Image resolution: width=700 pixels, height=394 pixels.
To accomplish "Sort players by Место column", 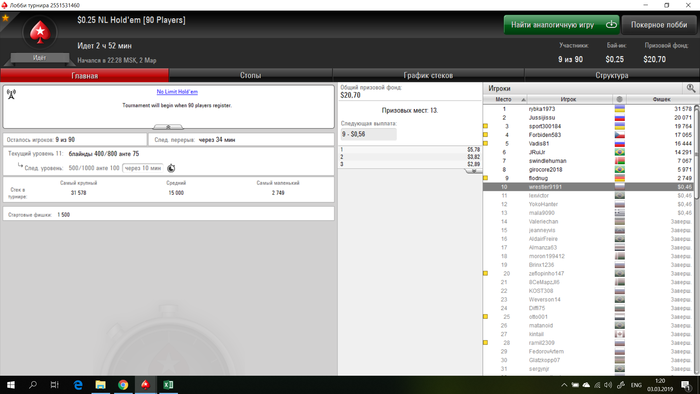I will pos(504,99).
